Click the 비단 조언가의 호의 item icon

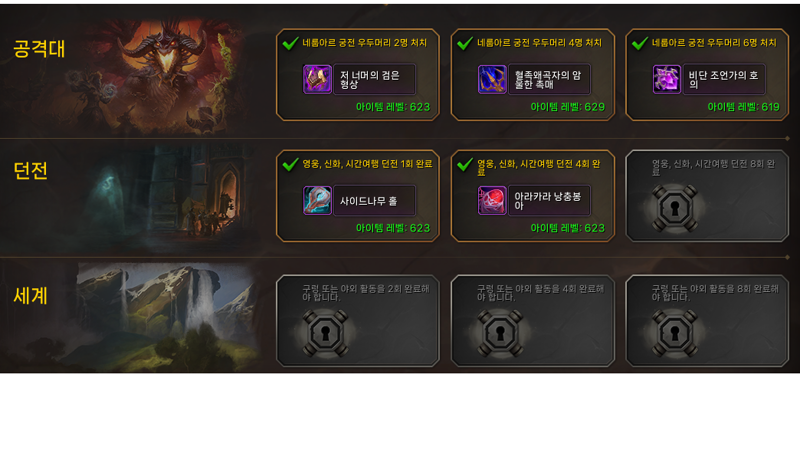coord(667,79)
